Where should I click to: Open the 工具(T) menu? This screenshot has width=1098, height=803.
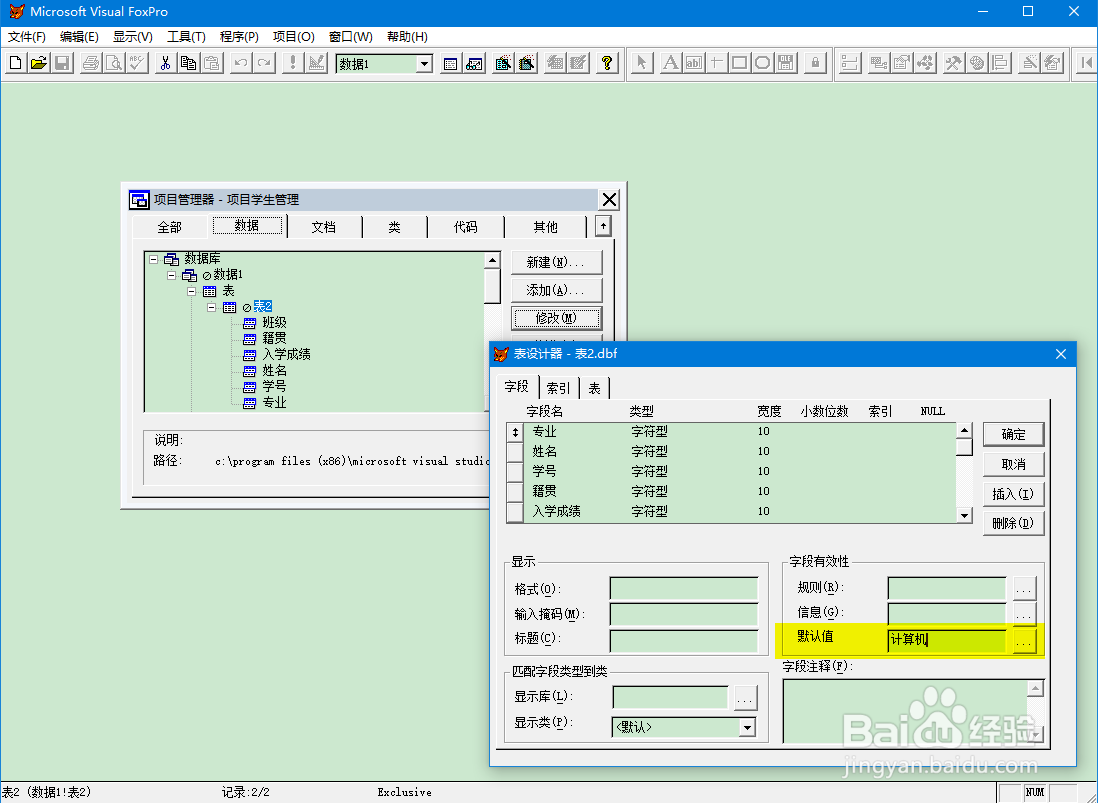186,36
